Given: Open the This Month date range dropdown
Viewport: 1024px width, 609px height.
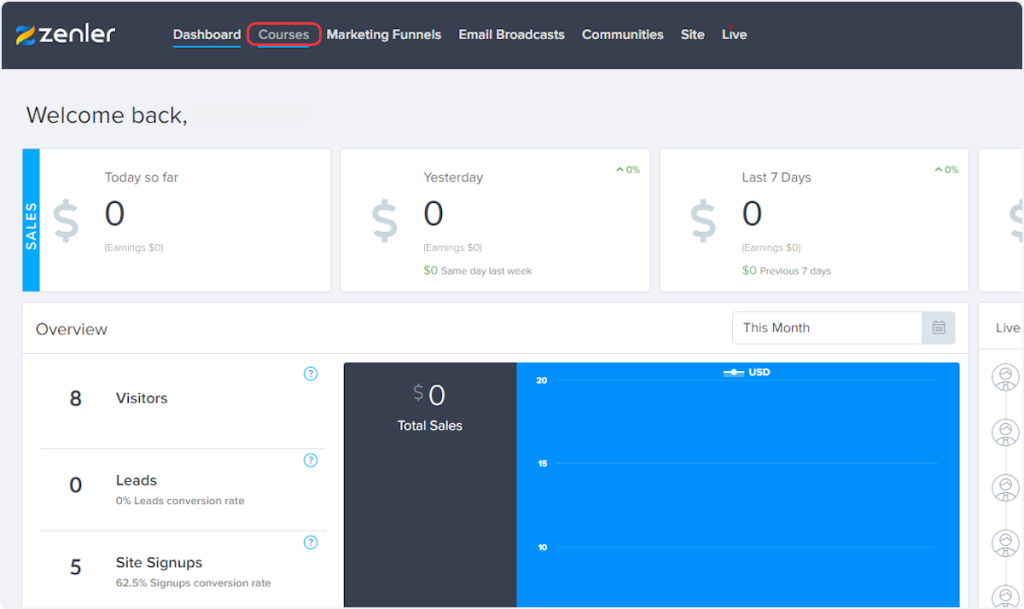Looking at the screenshot, I should [x=826, y=328].
